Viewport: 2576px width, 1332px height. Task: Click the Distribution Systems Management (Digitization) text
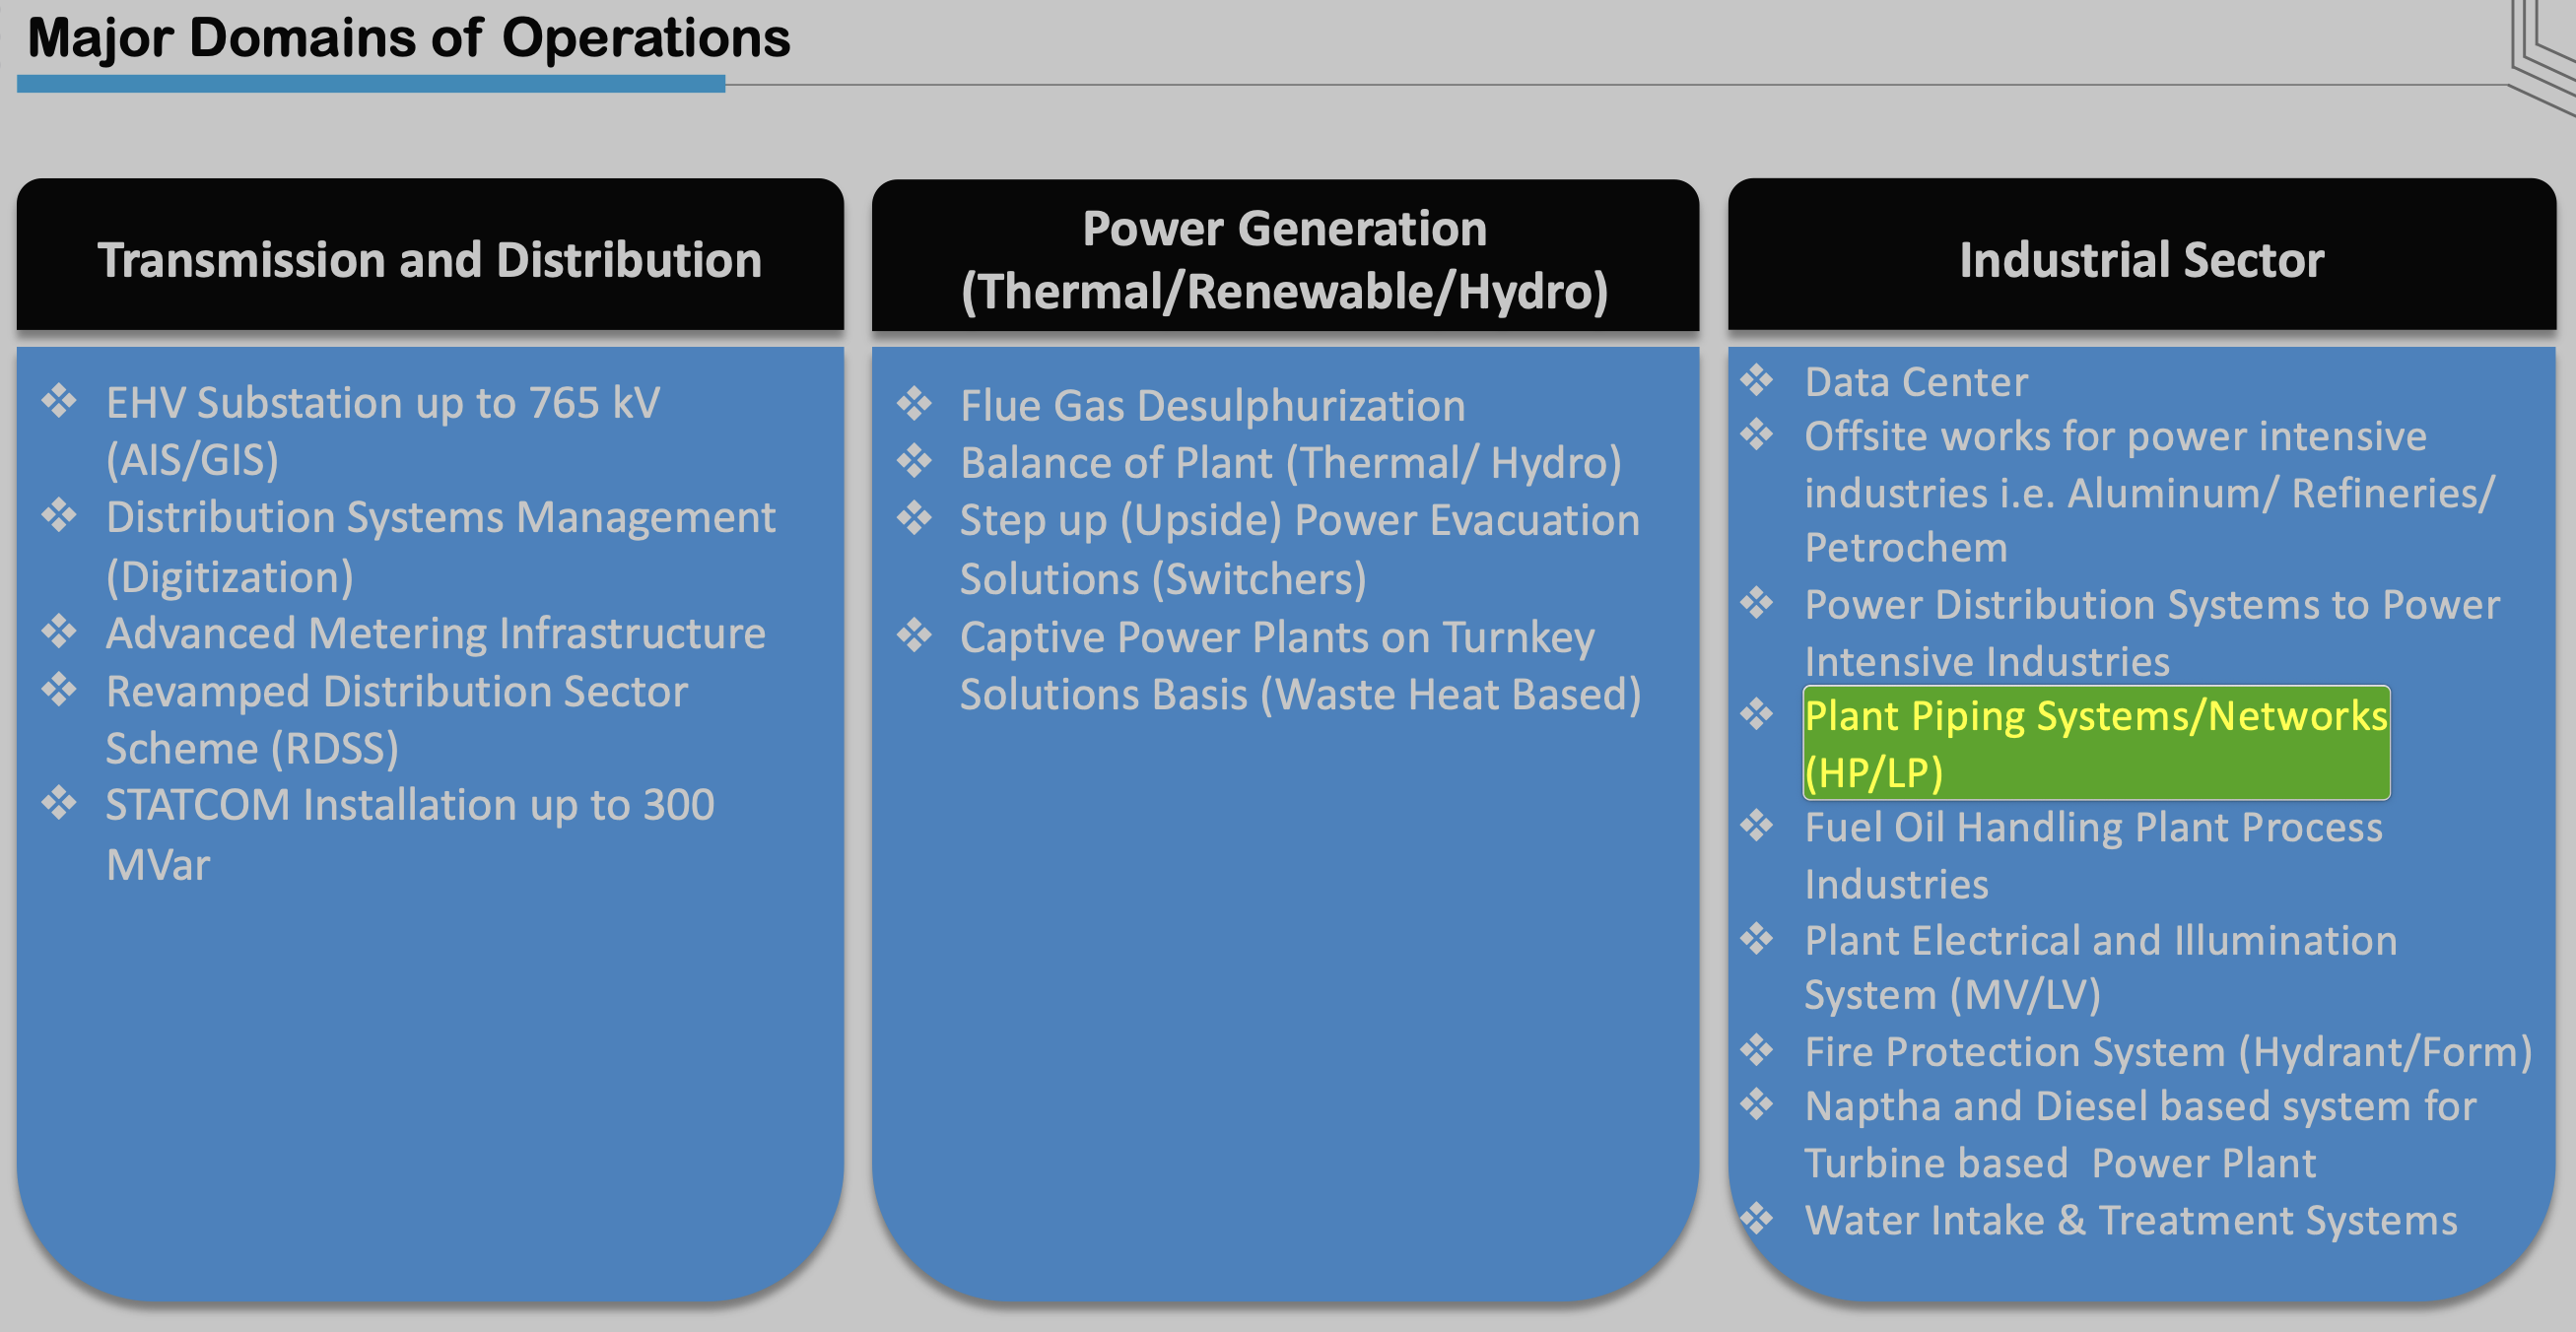click(x=440, y=546)
